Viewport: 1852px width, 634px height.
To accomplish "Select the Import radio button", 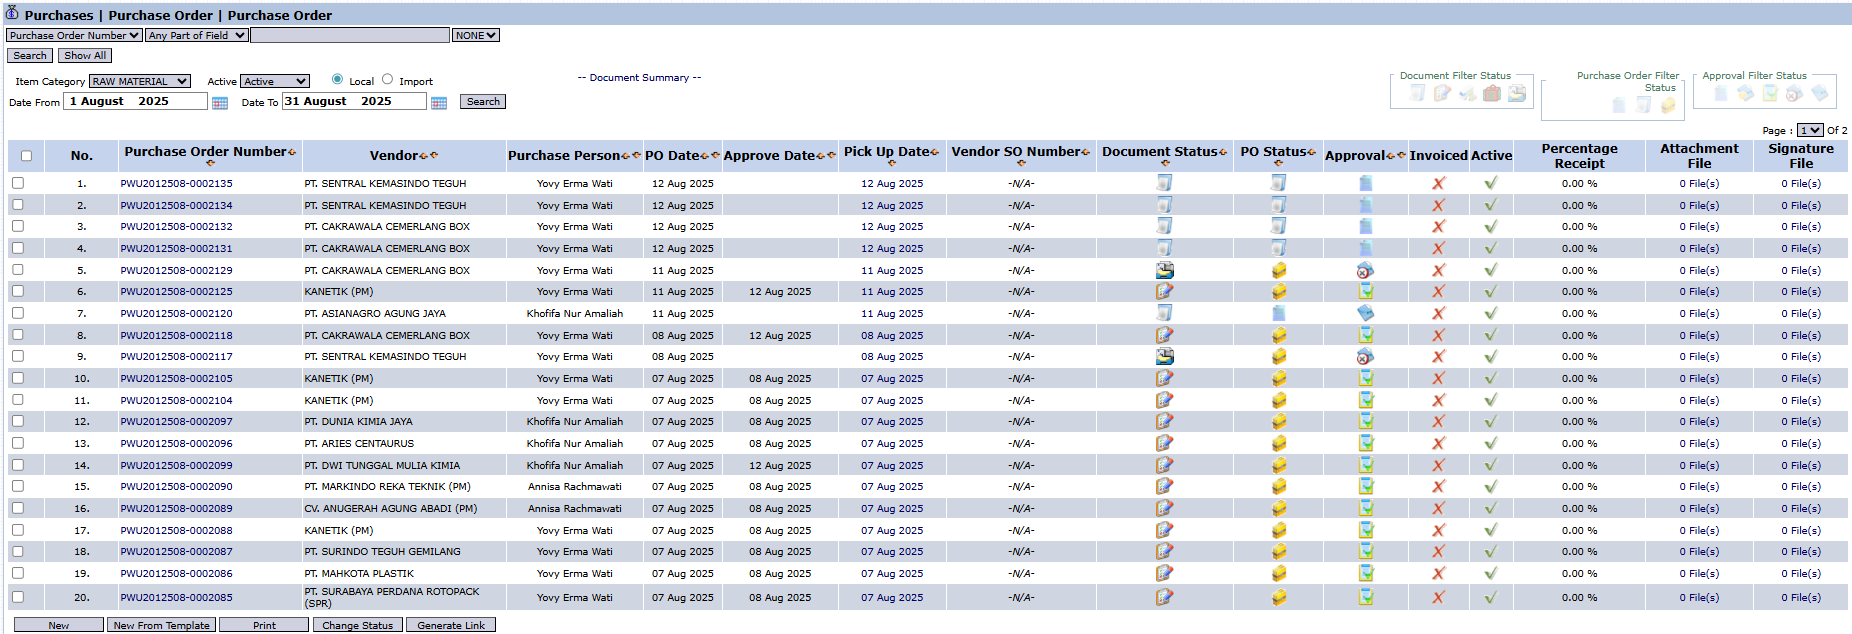I will (x=388, y=80).
